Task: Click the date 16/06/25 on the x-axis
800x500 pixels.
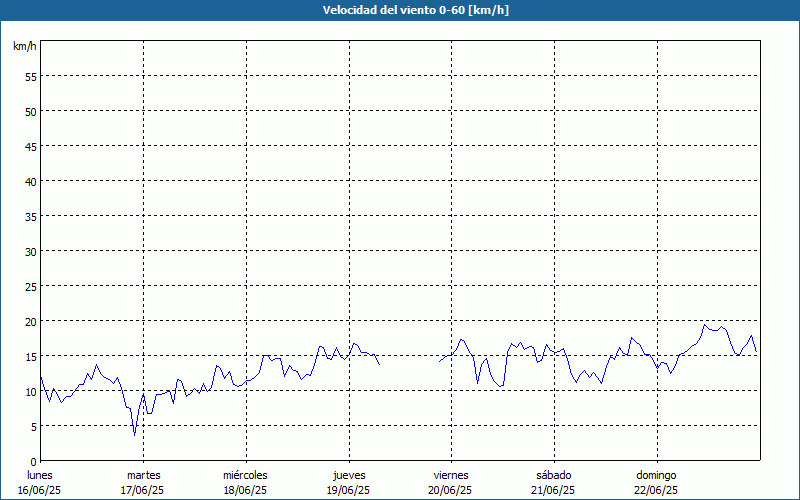Action: click(x=40, y=490)
